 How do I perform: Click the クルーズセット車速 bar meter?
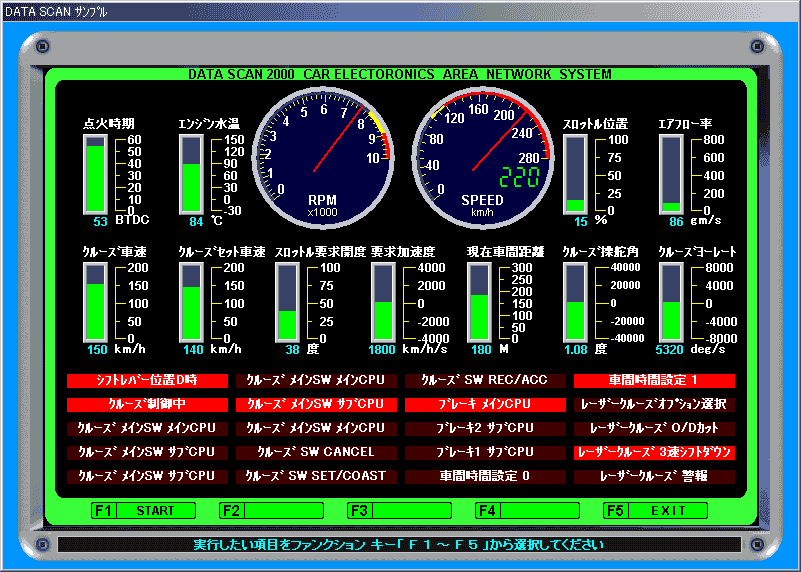point(192,303)
